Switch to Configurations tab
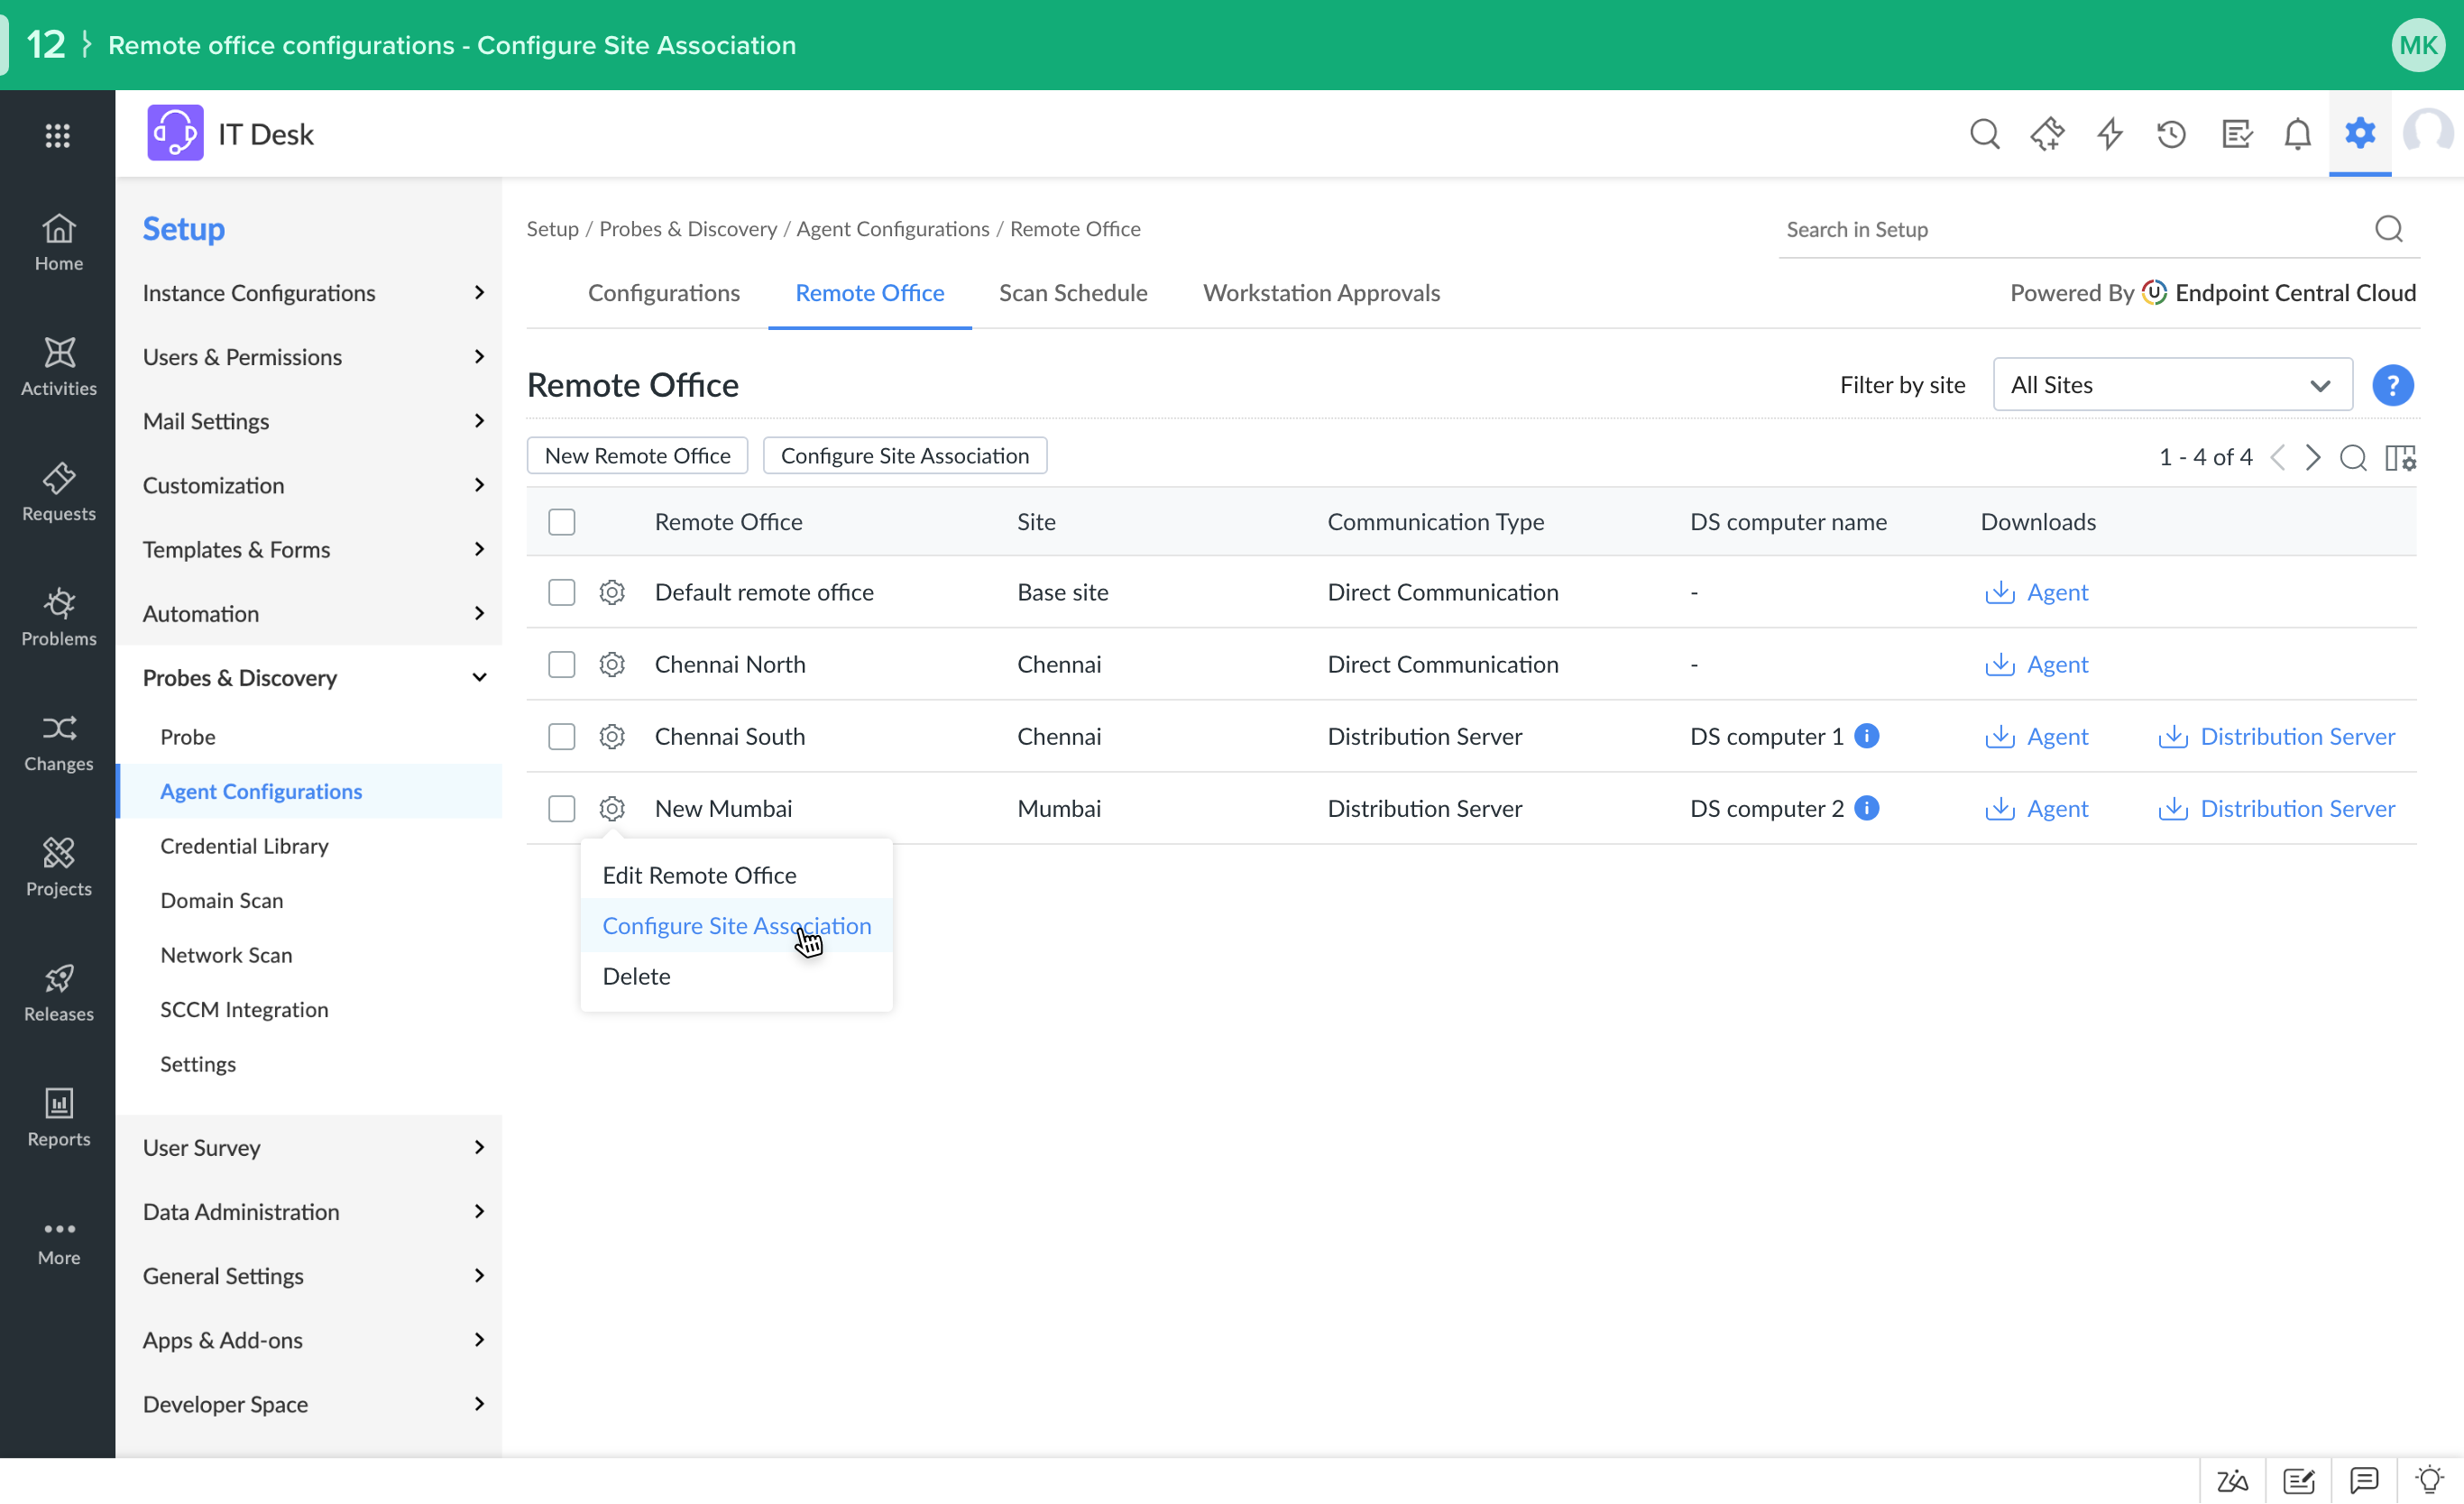 [663, 293]
